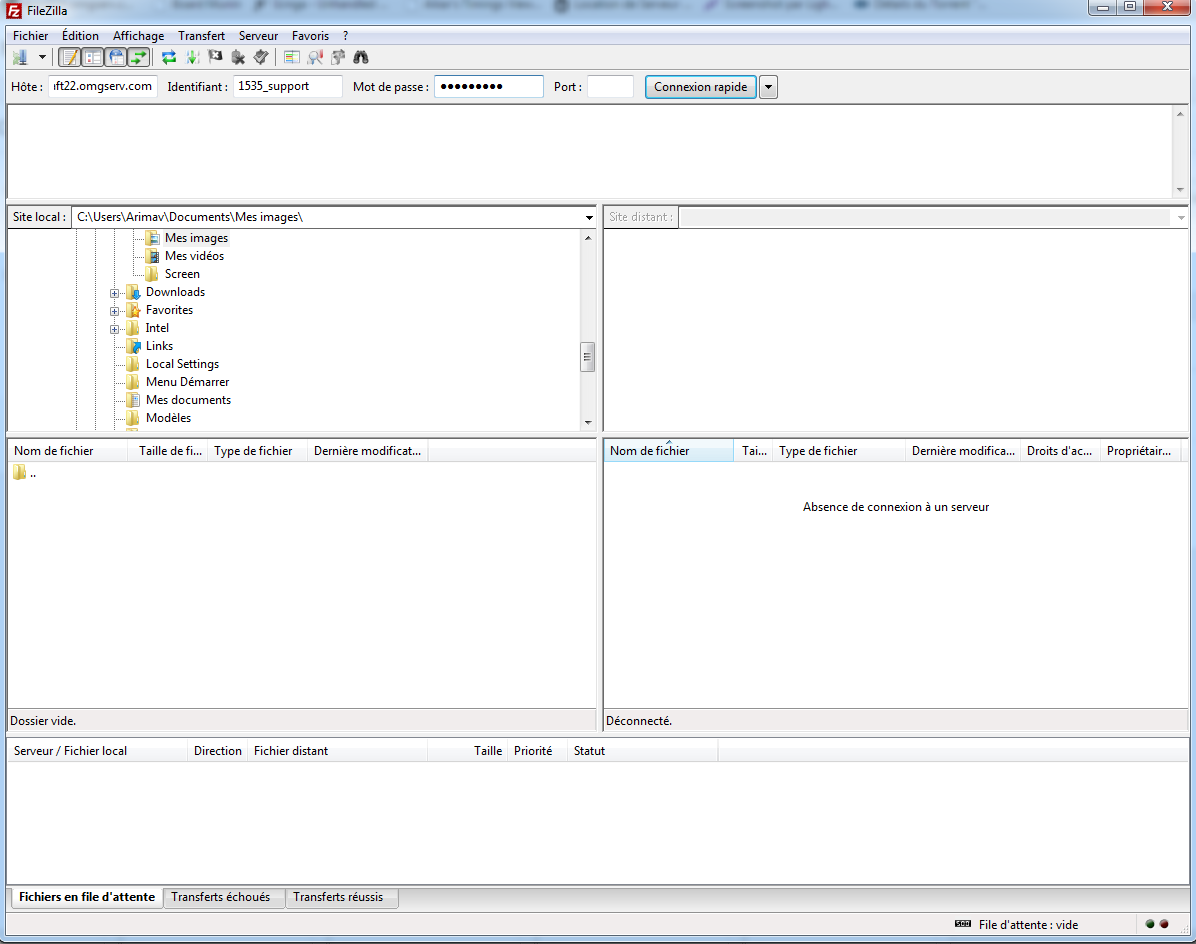
Task: Toggle synchronized browsing toolbar icon
Action: pyautogui.click(x=338, y=57)
